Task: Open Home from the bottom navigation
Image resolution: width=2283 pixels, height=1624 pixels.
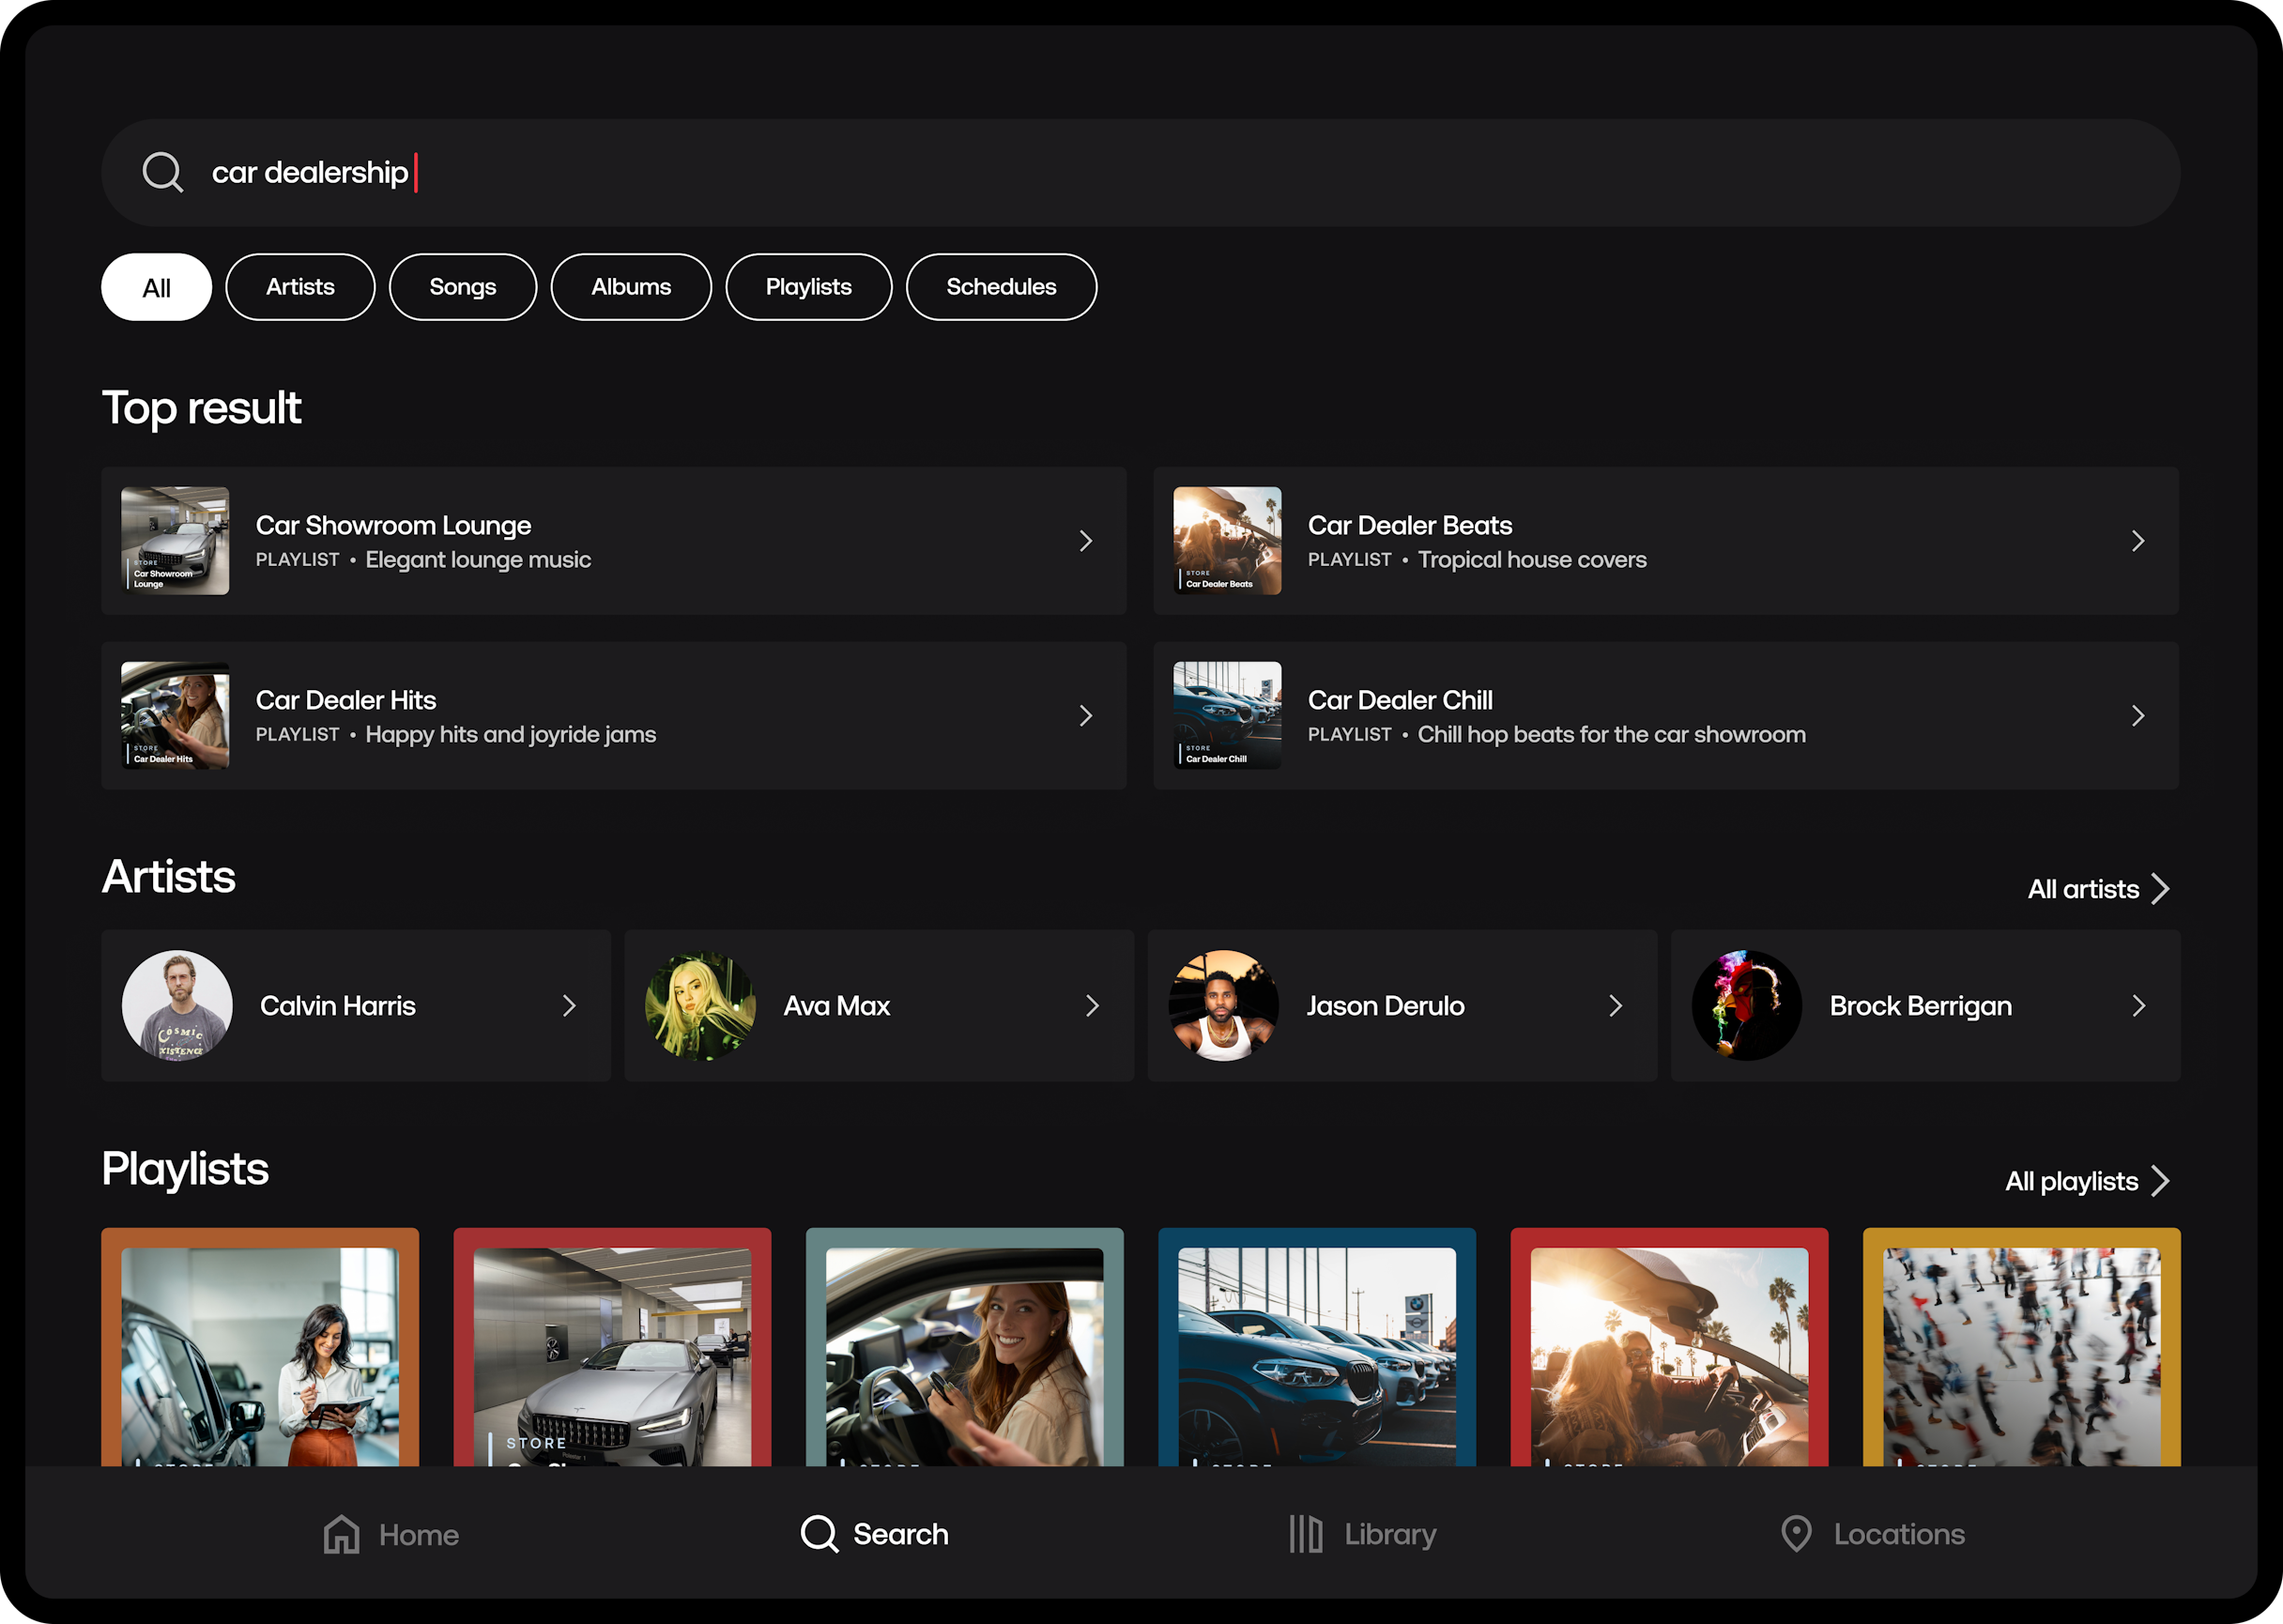Action: pos(391,1533)
